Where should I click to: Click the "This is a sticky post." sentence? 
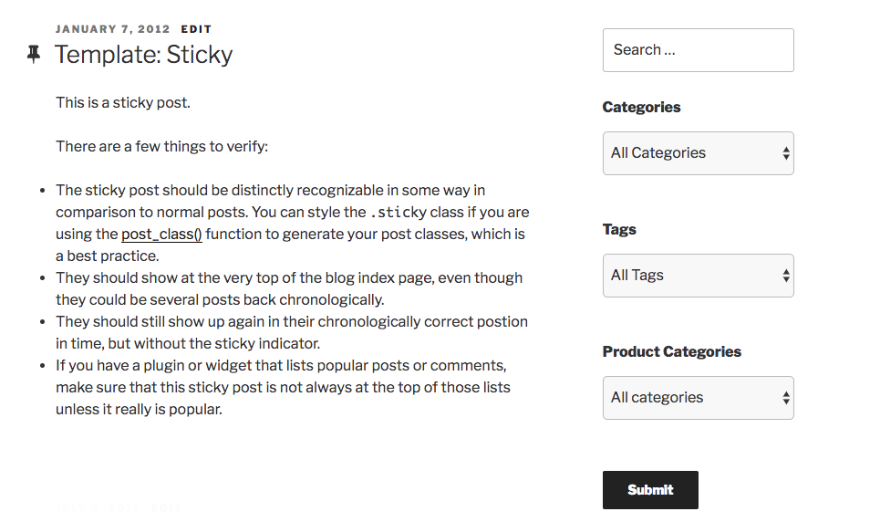123,102
